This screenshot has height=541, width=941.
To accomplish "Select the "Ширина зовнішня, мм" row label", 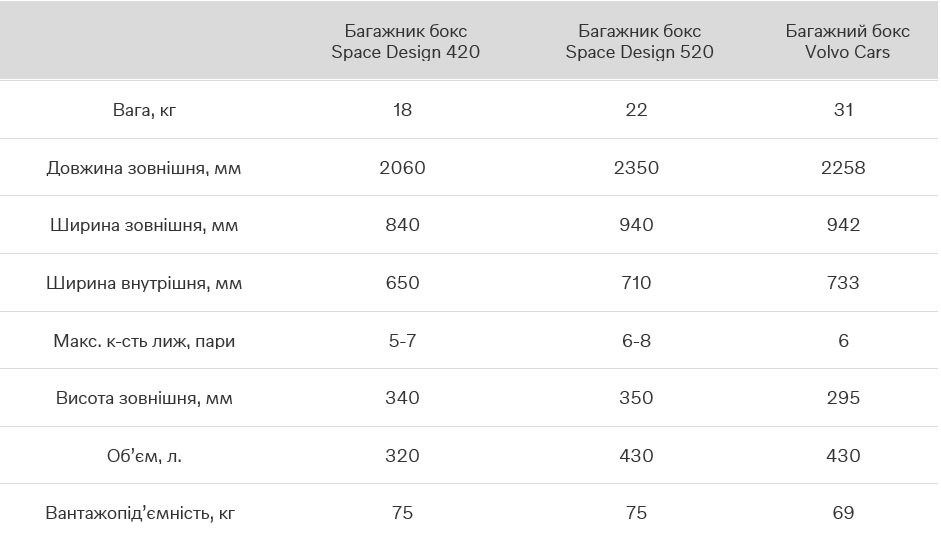I will [144, 225].
